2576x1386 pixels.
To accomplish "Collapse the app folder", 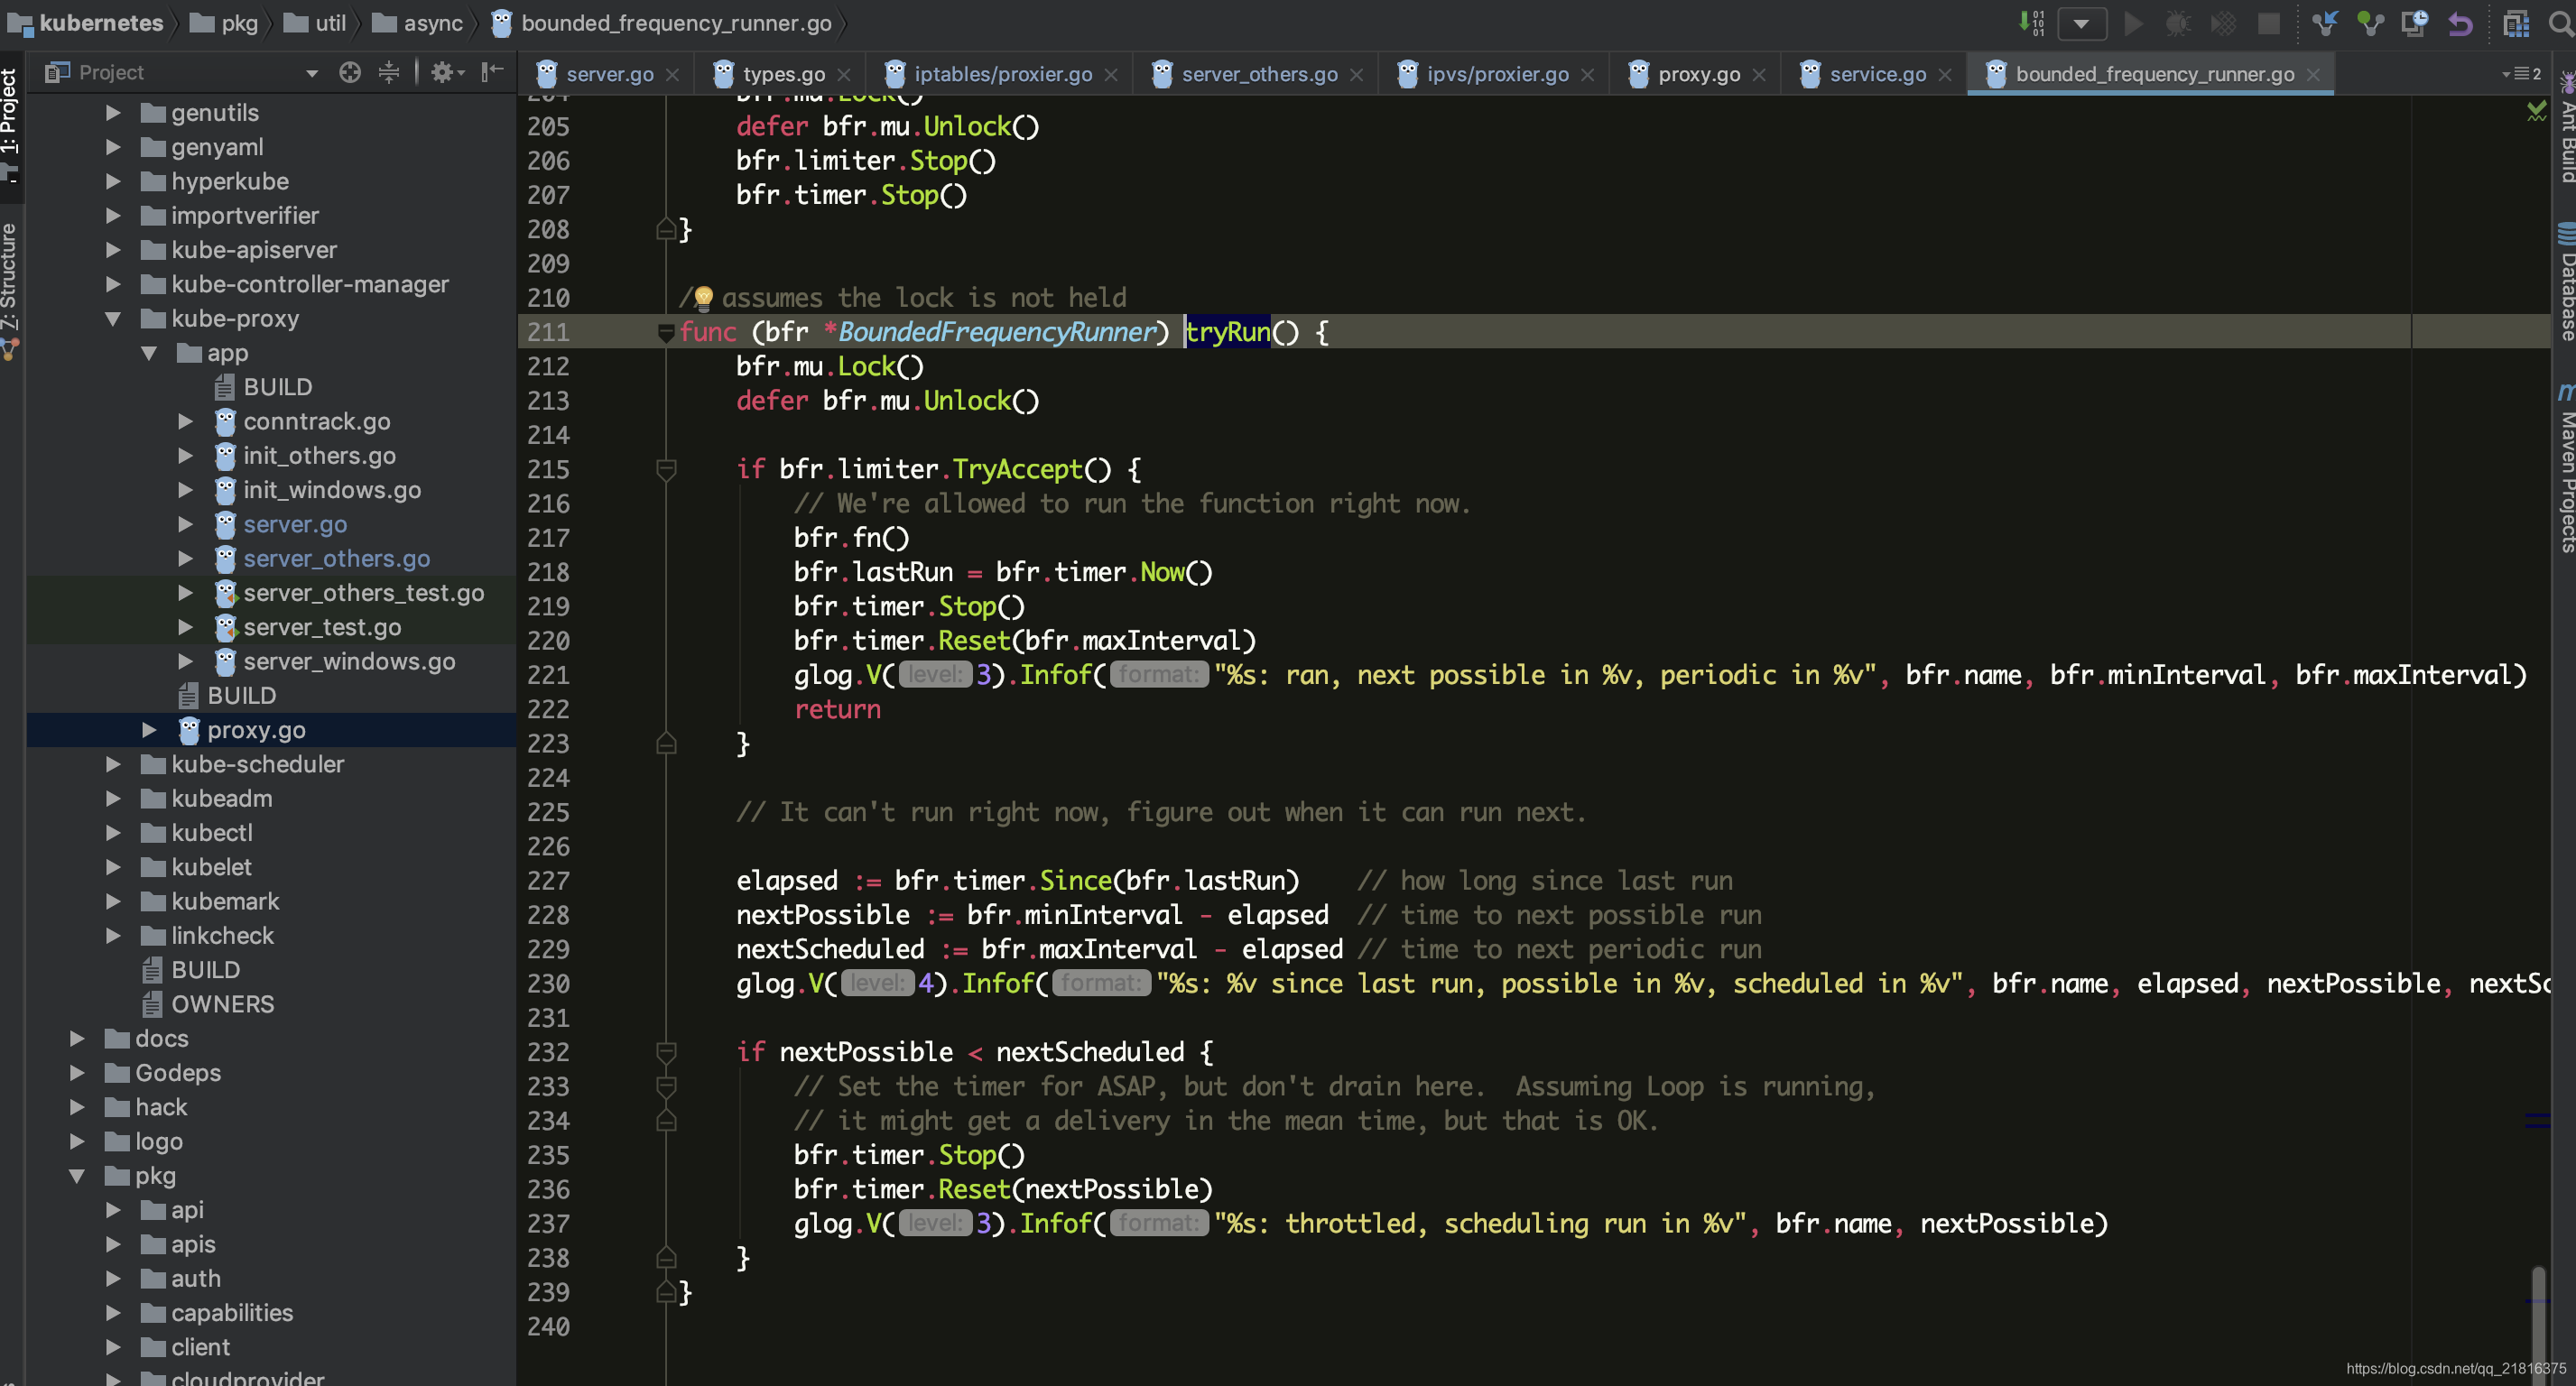I will 148,353.
